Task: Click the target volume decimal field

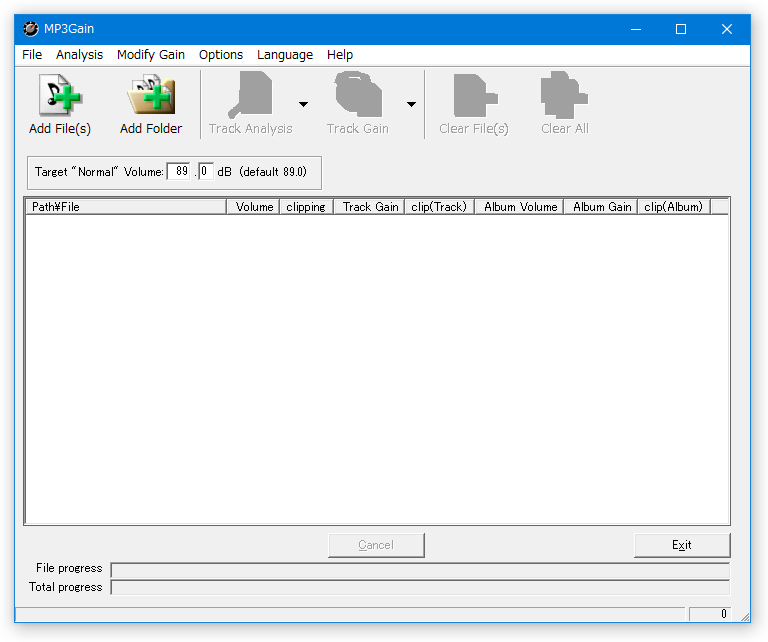Action: pos(206,171)
